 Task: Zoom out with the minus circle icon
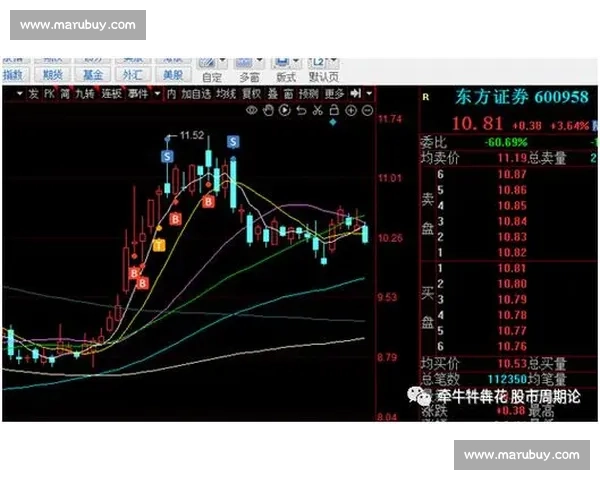point(367,111)
